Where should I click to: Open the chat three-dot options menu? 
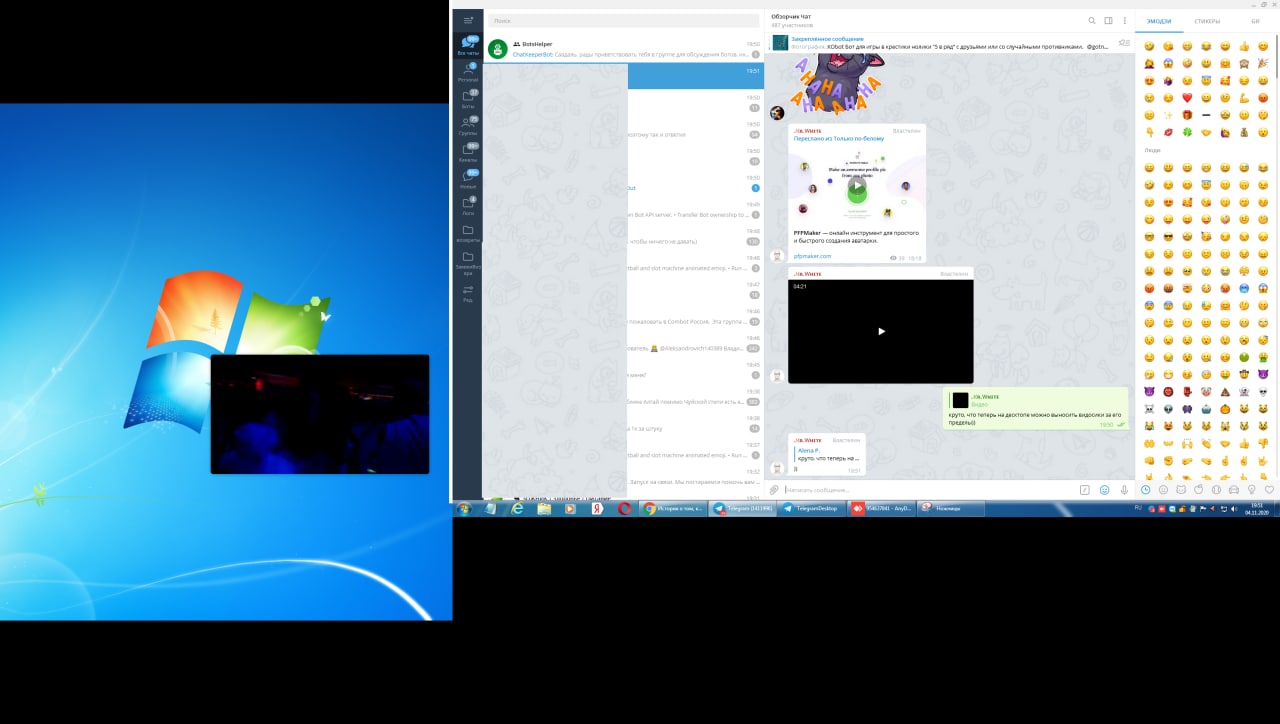pos(1124,20)
